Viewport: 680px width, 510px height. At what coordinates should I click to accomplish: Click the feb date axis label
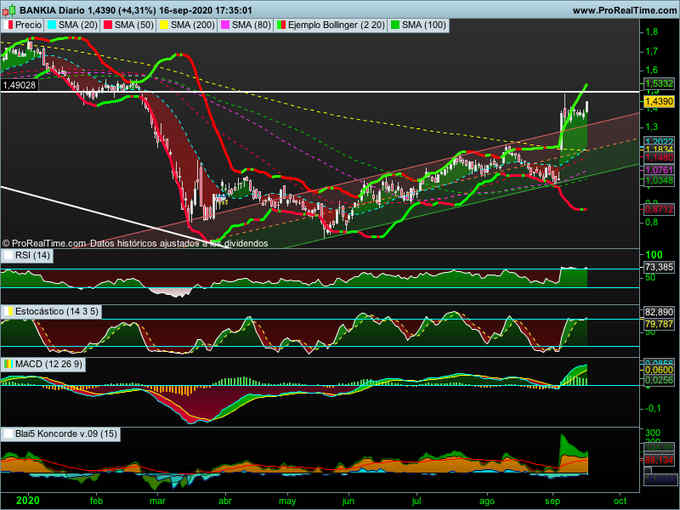tap(96, 500)
